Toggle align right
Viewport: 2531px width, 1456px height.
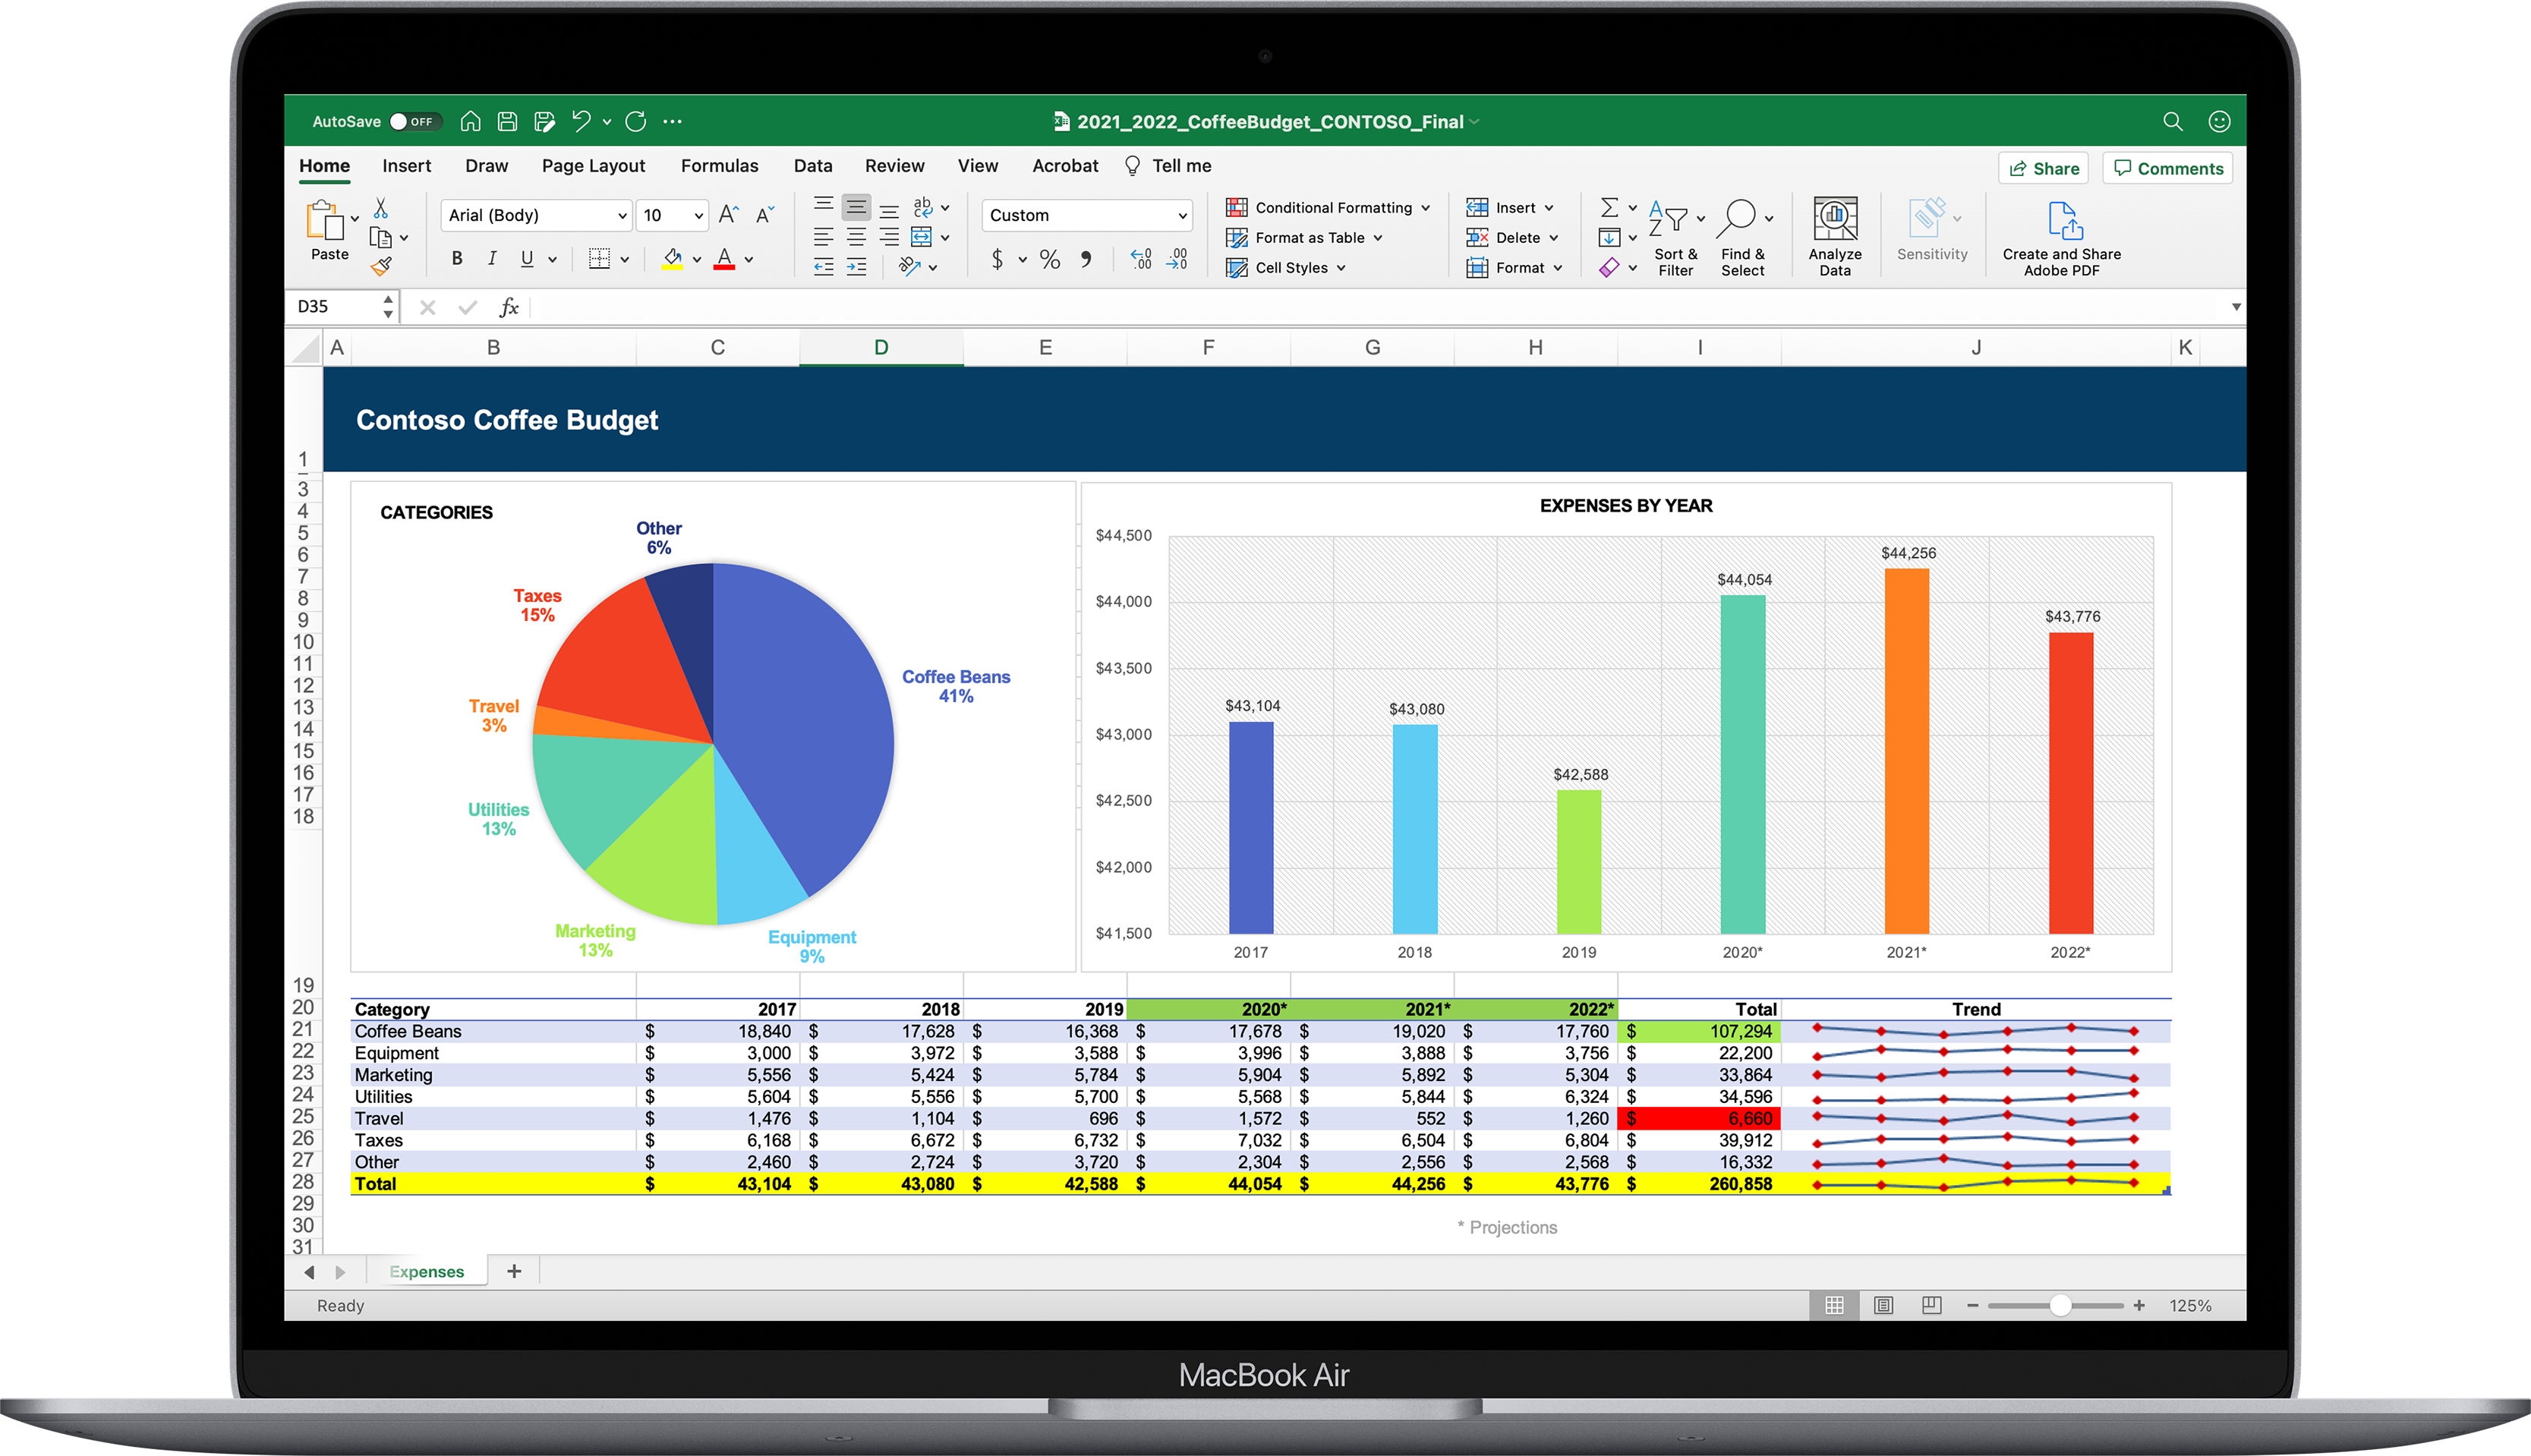coord(889,237)
